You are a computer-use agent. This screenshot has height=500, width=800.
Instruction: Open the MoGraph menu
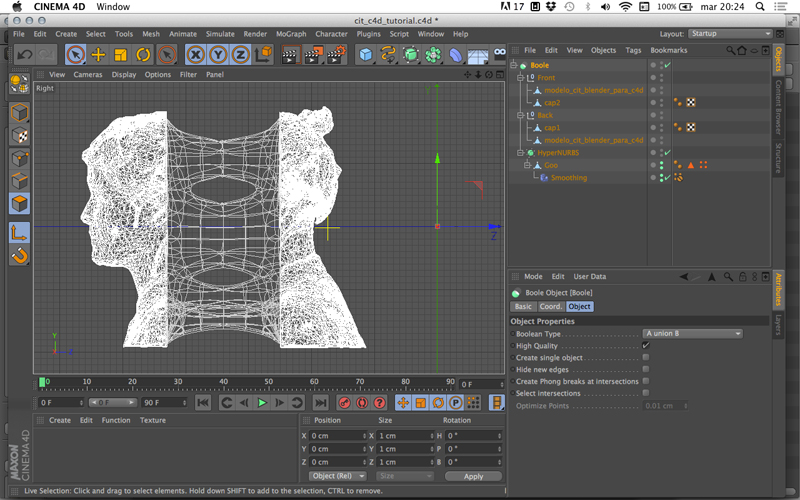[291, 34]
